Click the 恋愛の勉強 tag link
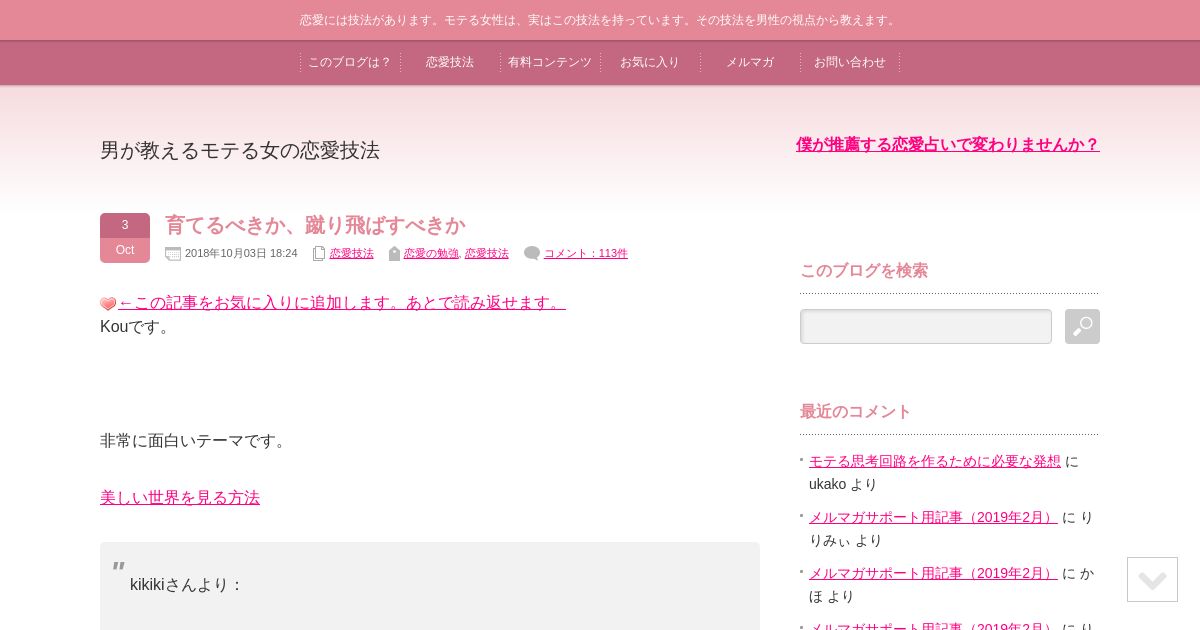1200x630 pixels. tap(431, 254)
